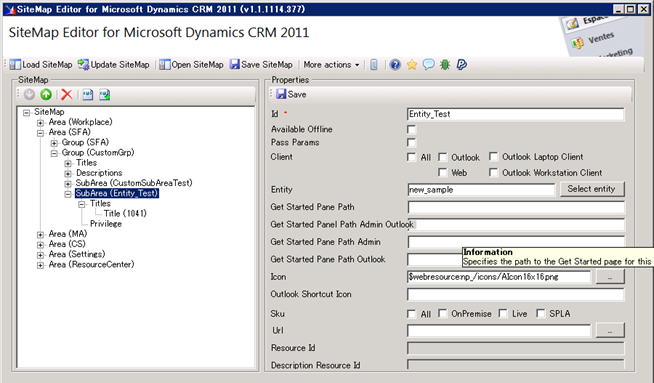Check the Outlook Laptop Client checkbox
The image size is (654, 383).
pyautogui.click(x=493, y=157)
